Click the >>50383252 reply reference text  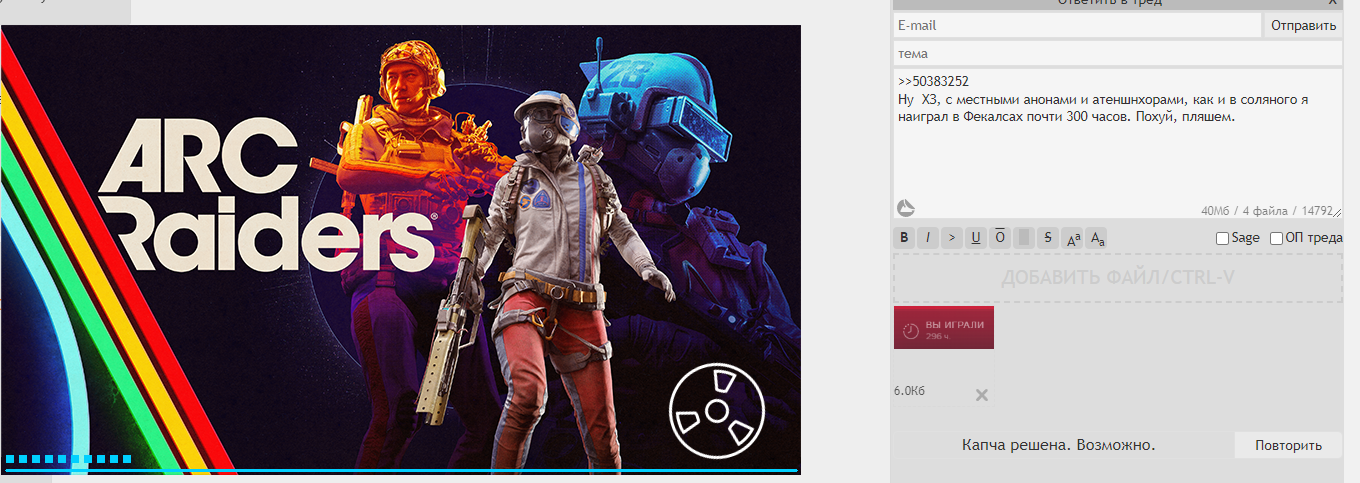click(933, 82)
